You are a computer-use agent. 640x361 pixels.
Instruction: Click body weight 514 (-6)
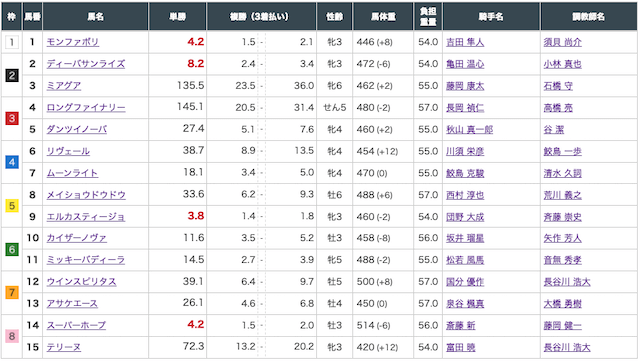[x=374, y=325]
